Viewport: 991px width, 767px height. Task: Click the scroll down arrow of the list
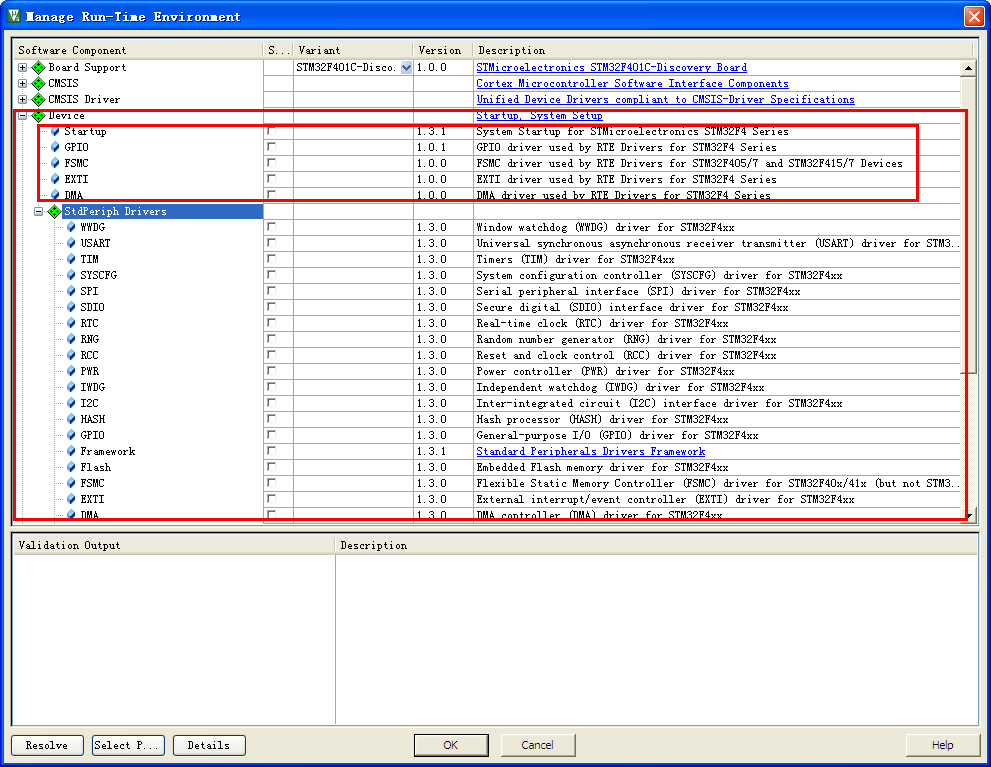pos(968,516)
